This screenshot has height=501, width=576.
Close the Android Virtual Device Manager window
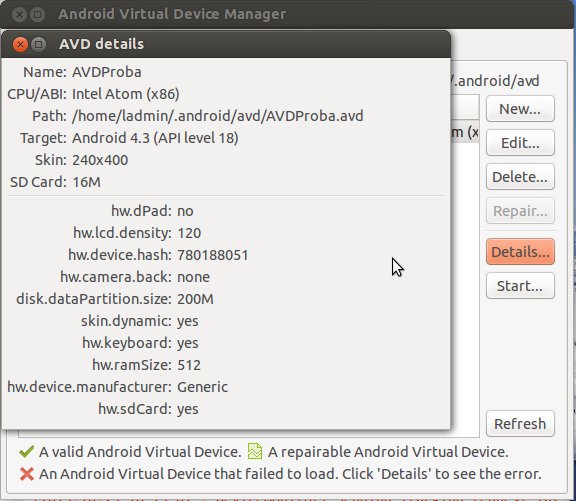tap(19, 15)
